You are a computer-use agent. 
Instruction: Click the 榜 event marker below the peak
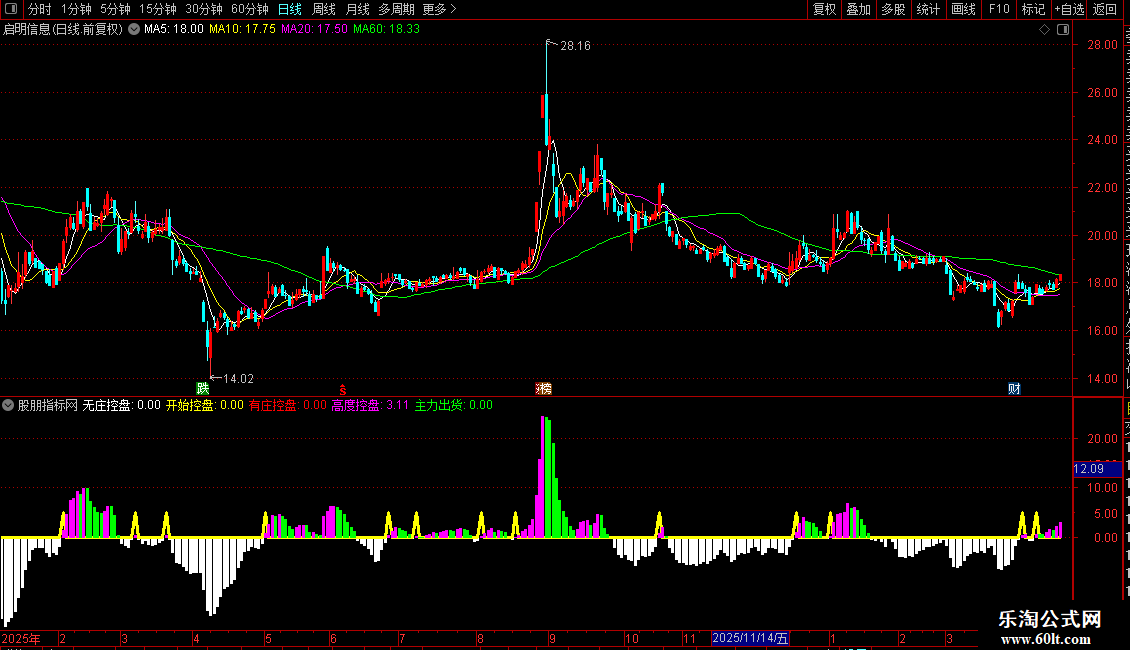[544, 388]
